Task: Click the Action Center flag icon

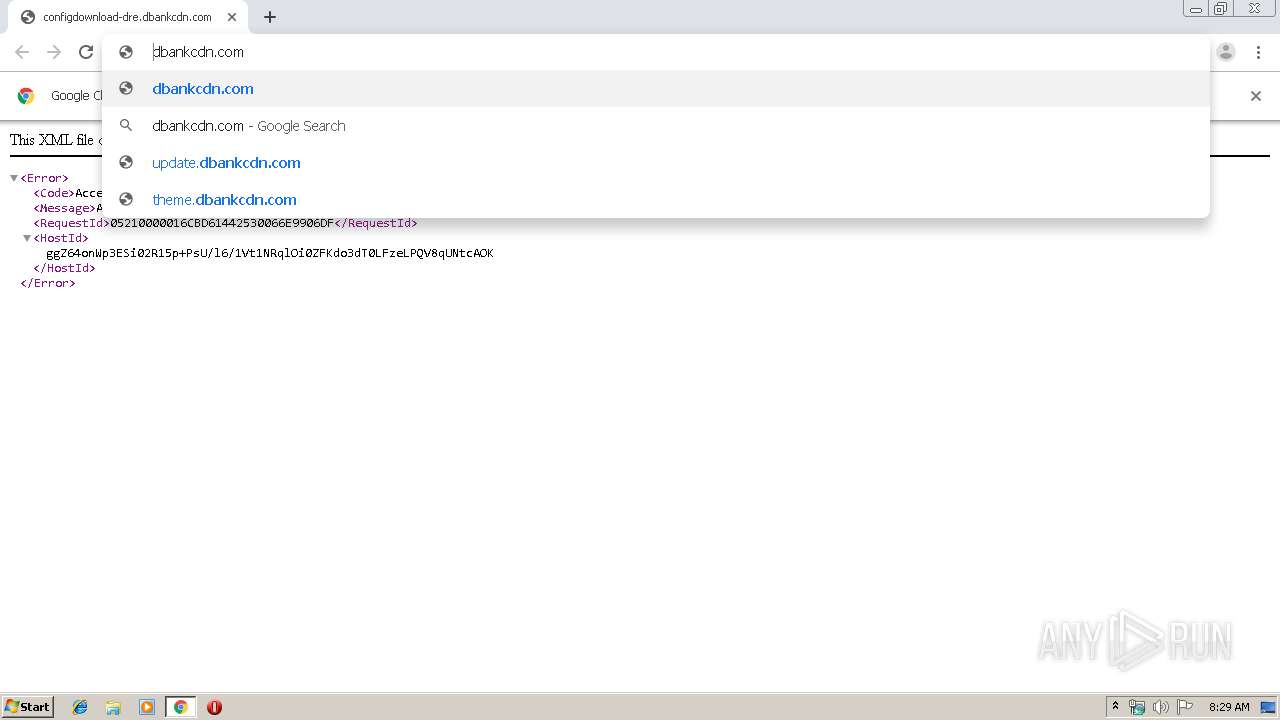Action: tap(1185, 707)
